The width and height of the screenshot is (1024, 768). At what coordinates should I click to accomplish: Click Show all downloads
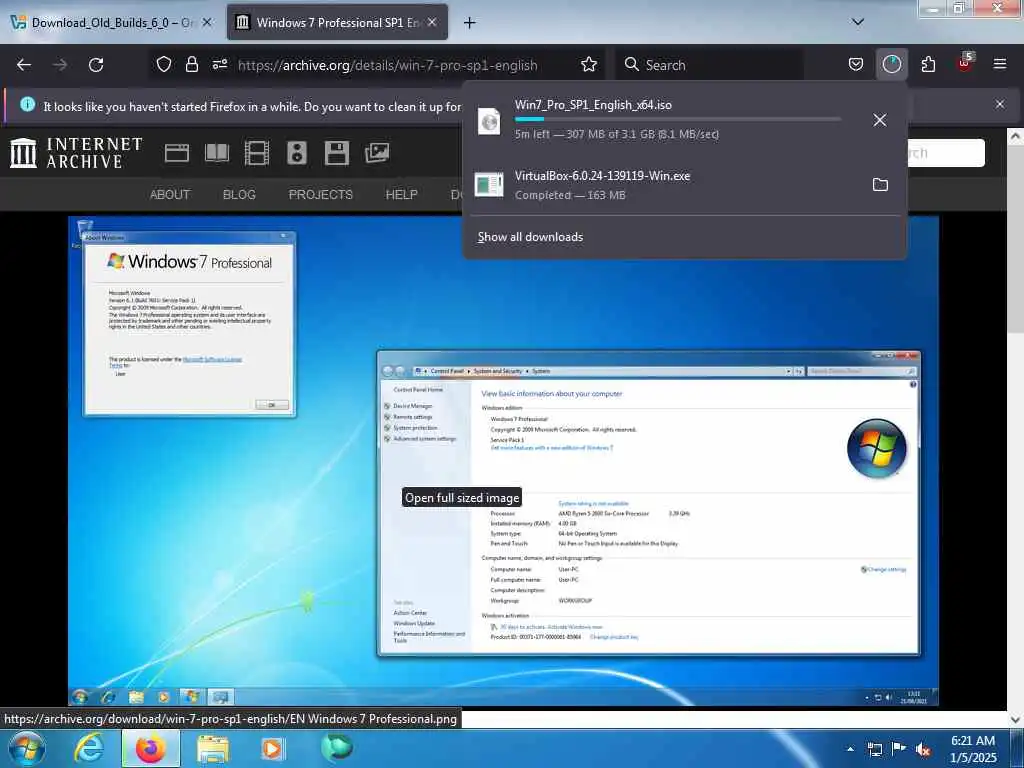[530, 237]
